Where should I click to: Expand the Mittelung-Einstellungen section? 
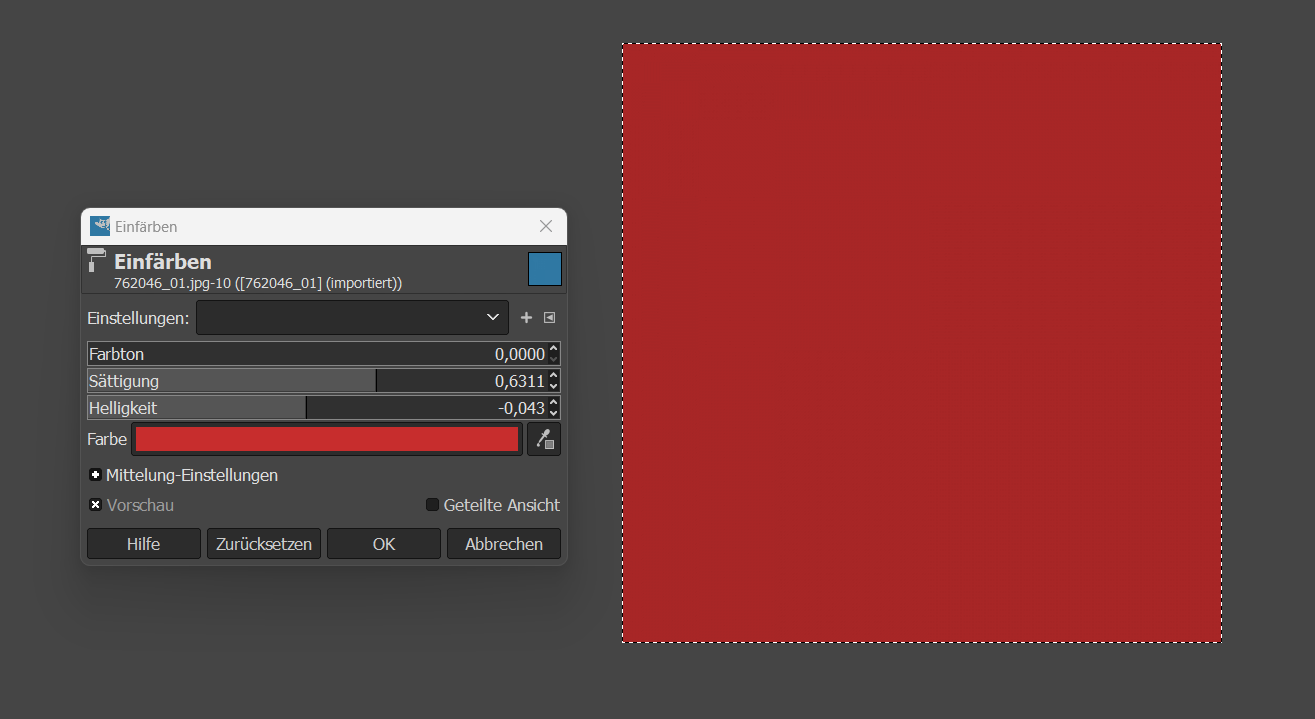(x=95, y=475)
